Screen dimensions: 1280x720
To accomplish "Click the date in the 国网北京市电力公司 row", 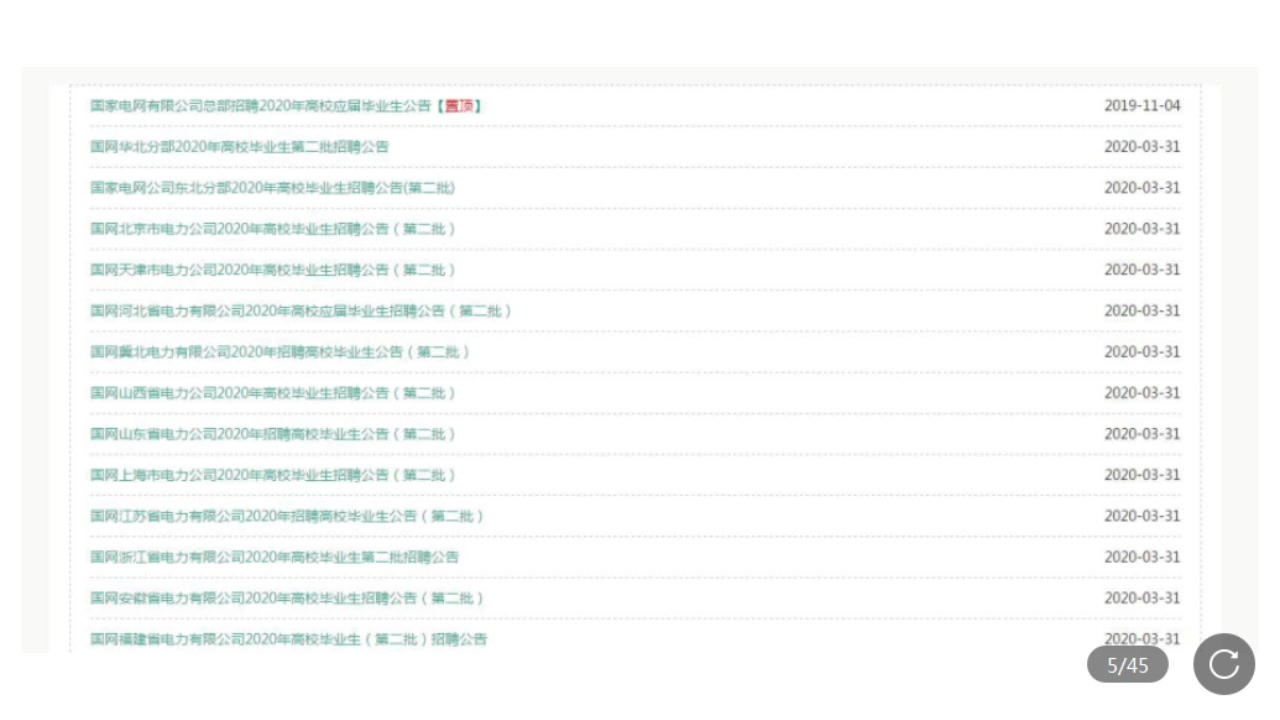I will point(1142,229).
